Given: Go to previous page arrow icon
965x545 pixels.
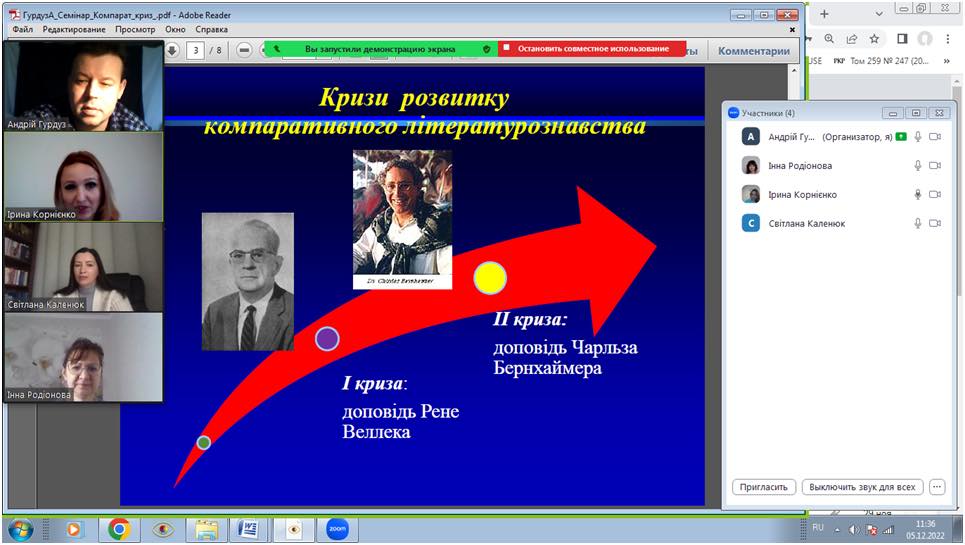Looking at the screenshot, I should tap(171, 50).
